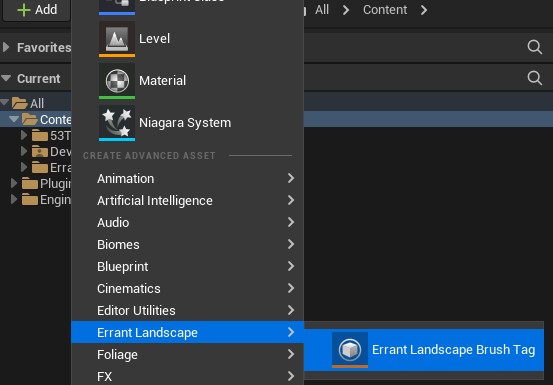
Task: Click the green plus icon beside Add
Action: coord(24,10)
